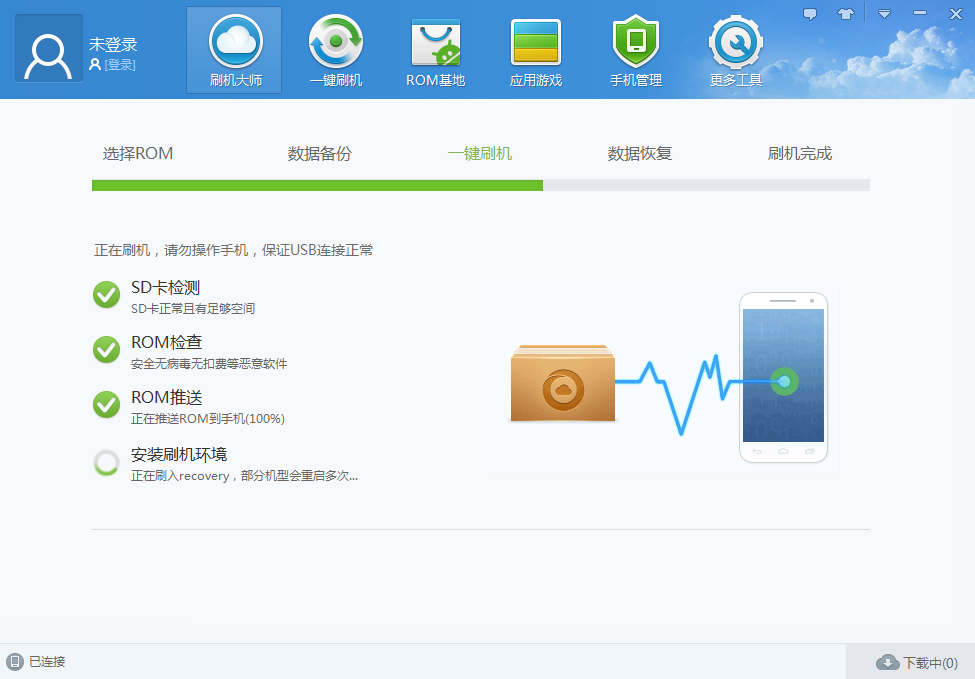Open the 一键刷机 one-click flash section
The image size is (975, 679).
point(335,50)
